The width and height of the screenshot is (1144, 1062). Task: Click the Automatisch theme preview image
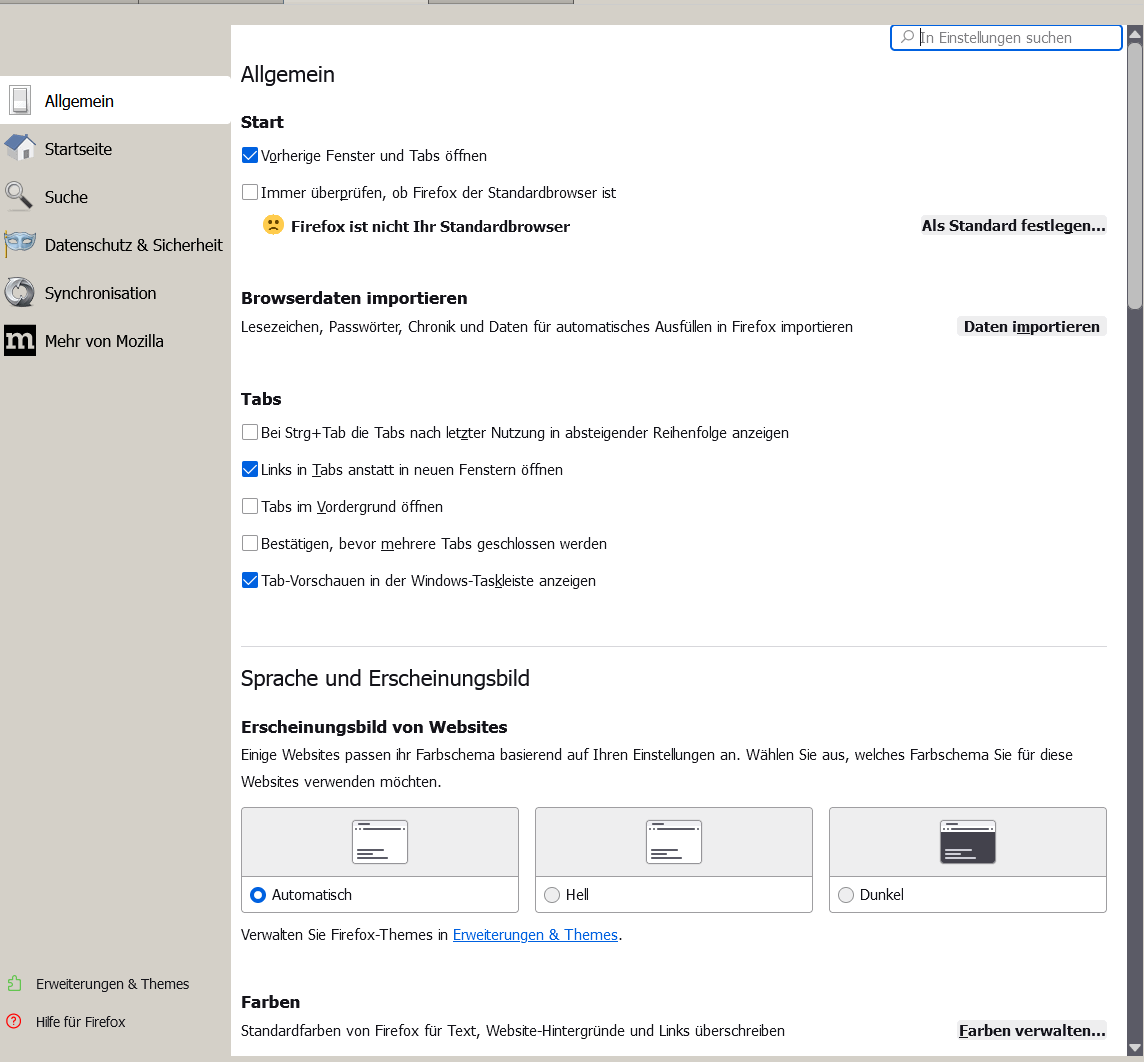tap(379, 842)
